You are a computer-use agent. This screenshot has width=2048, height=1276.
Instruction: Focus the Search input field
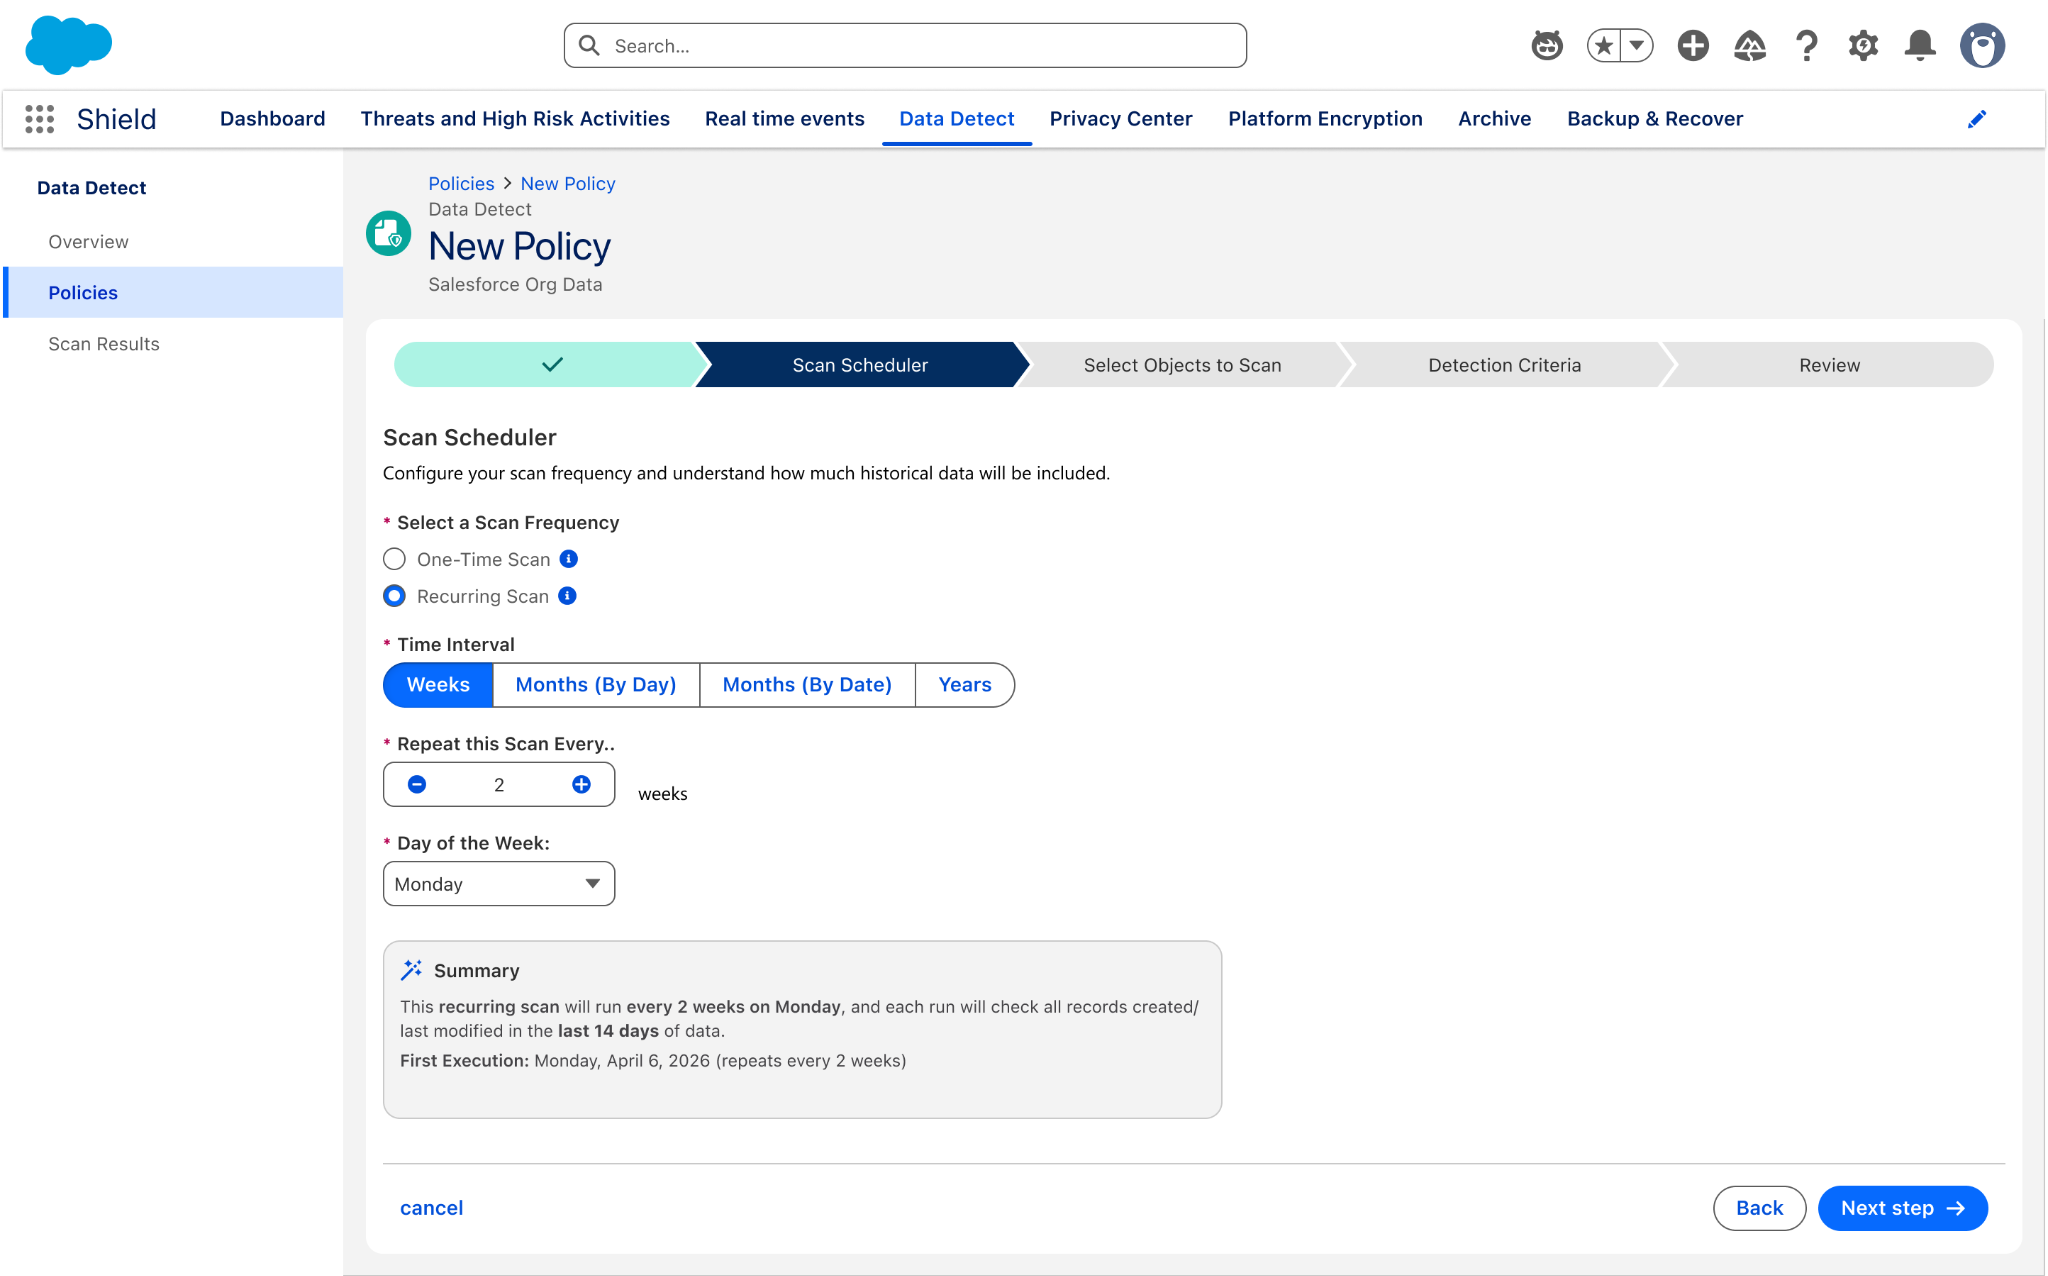coord(905,46)
